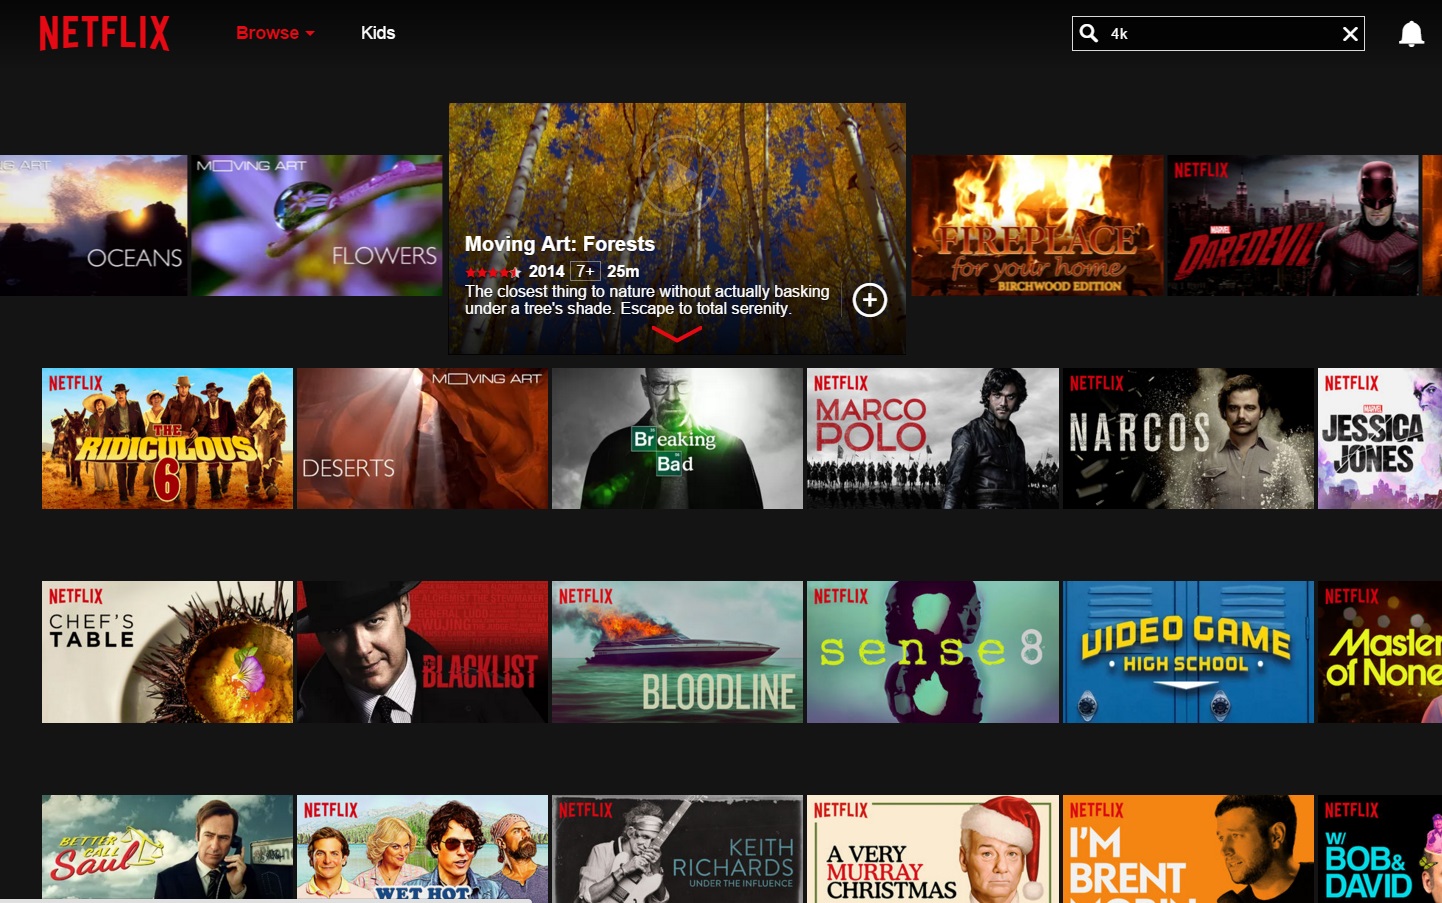Open the Video Game High School thumbnail
Screen dimensions: 1442x903
click(1188, 652)
